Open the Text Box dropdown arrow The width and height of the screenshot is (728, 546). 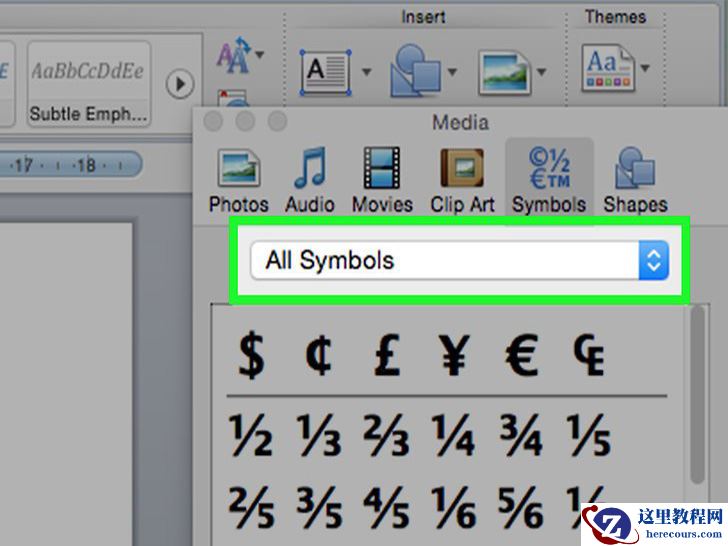[367, 72]
